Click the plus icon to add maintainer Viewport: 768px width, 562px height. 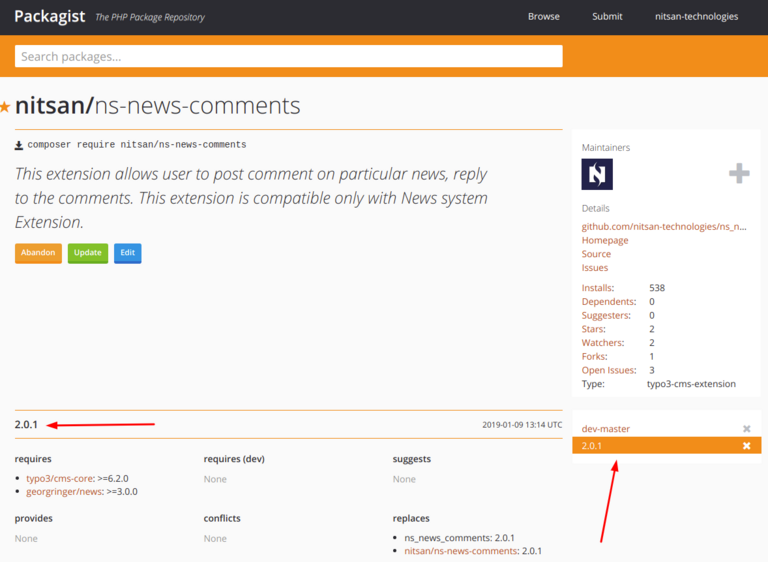739,174
